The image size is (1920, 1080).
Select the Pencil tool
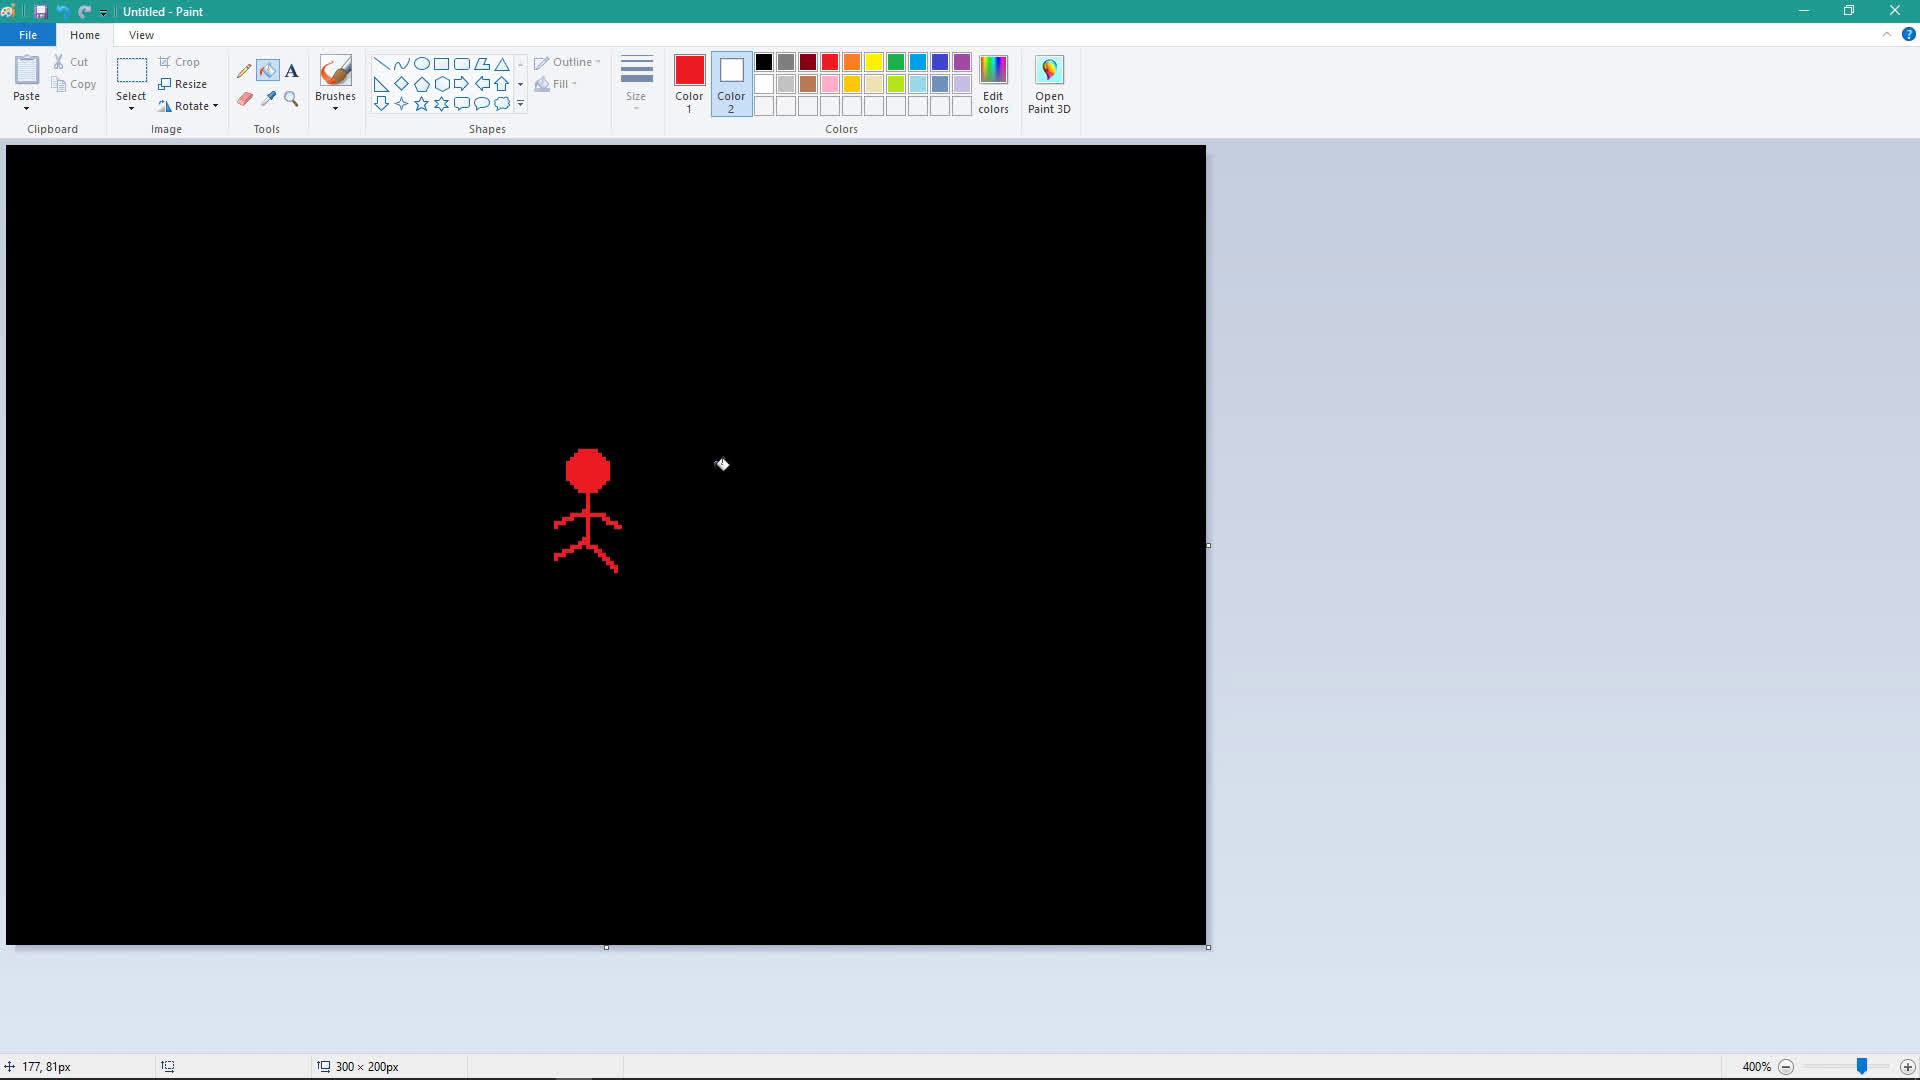coord(244,71)
